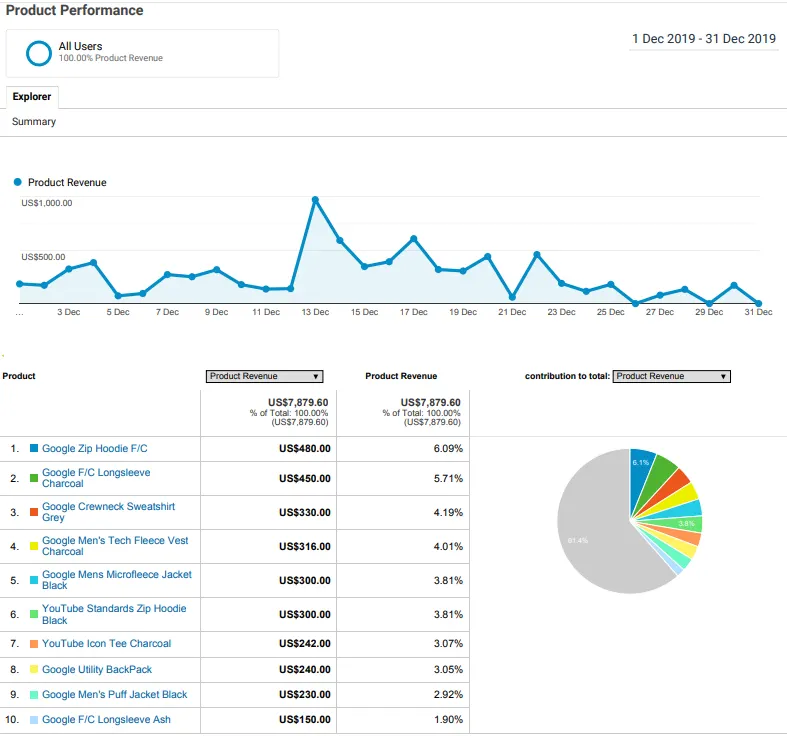Click the US$330.00 revenue cell

click(x=305, y=513)
